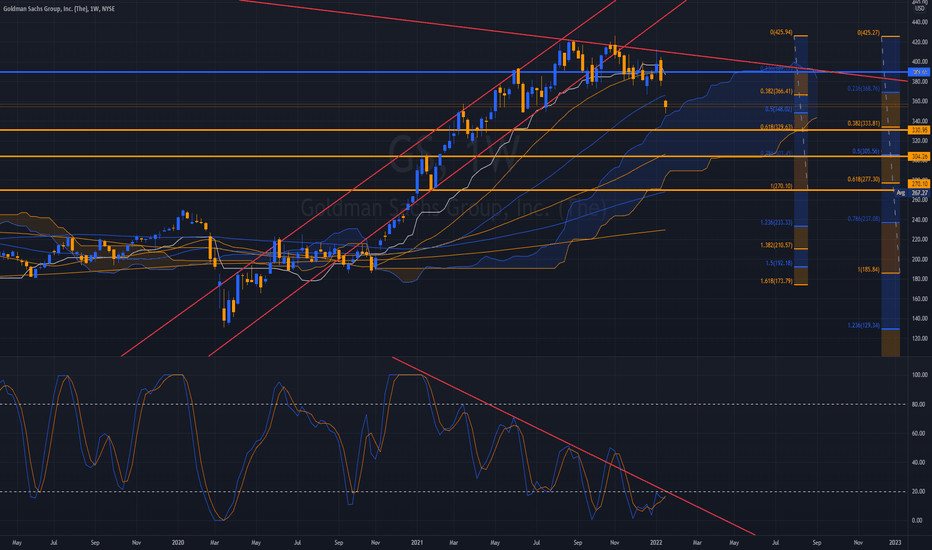Open the USD currency selector
The image size is (932, 550).
(919, 9)
